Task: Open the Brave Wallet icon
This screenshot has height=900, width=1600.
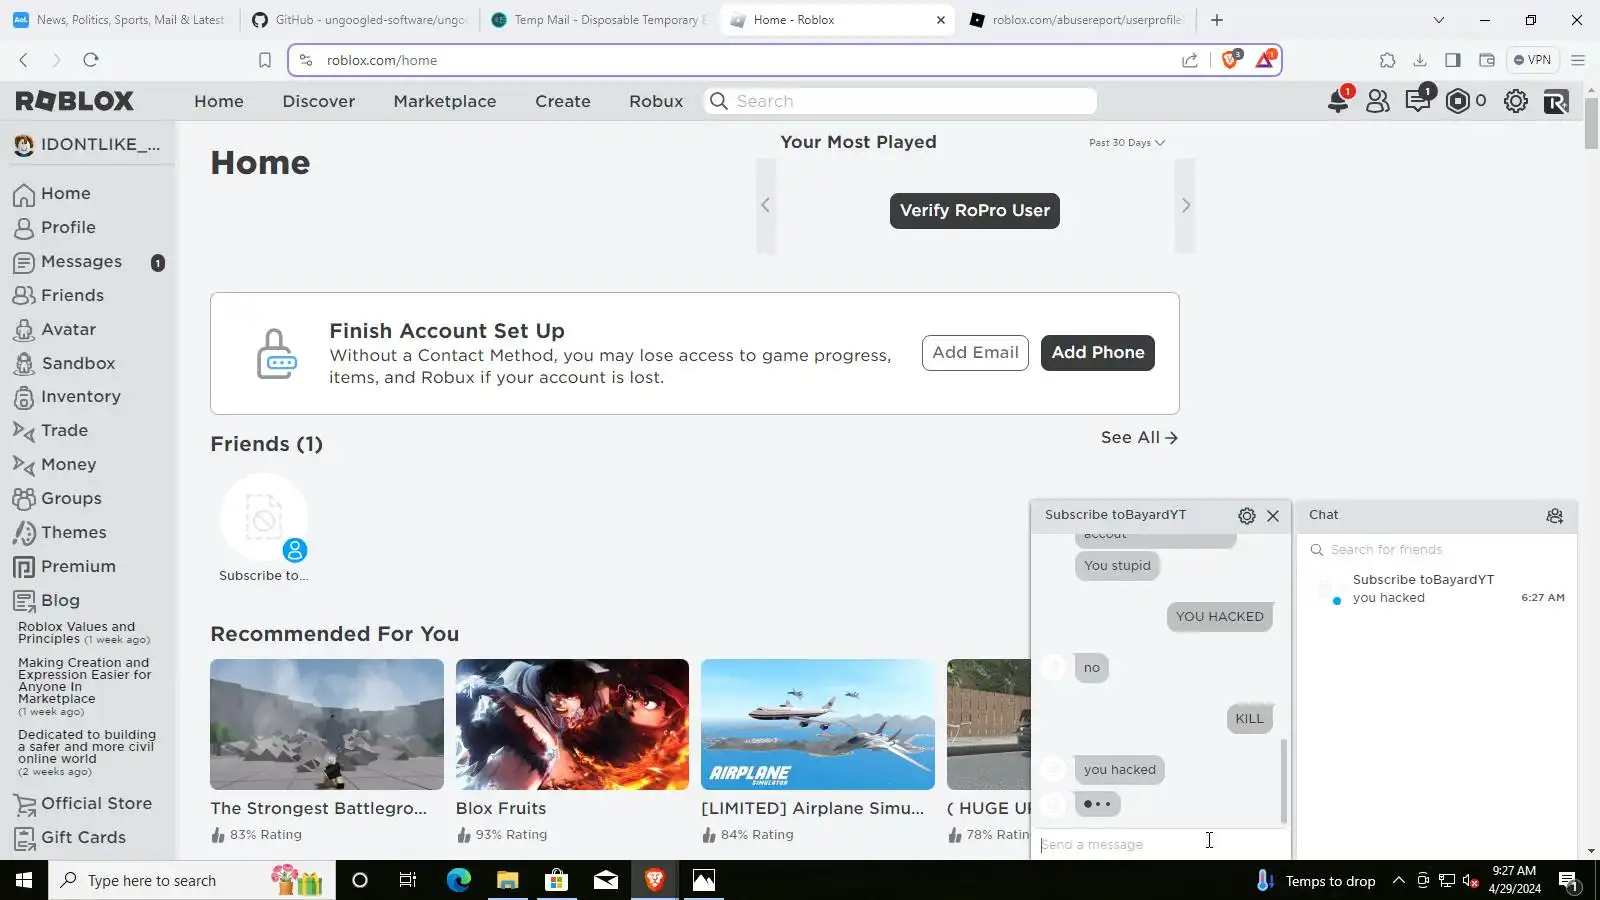Action: point(1487,60)
